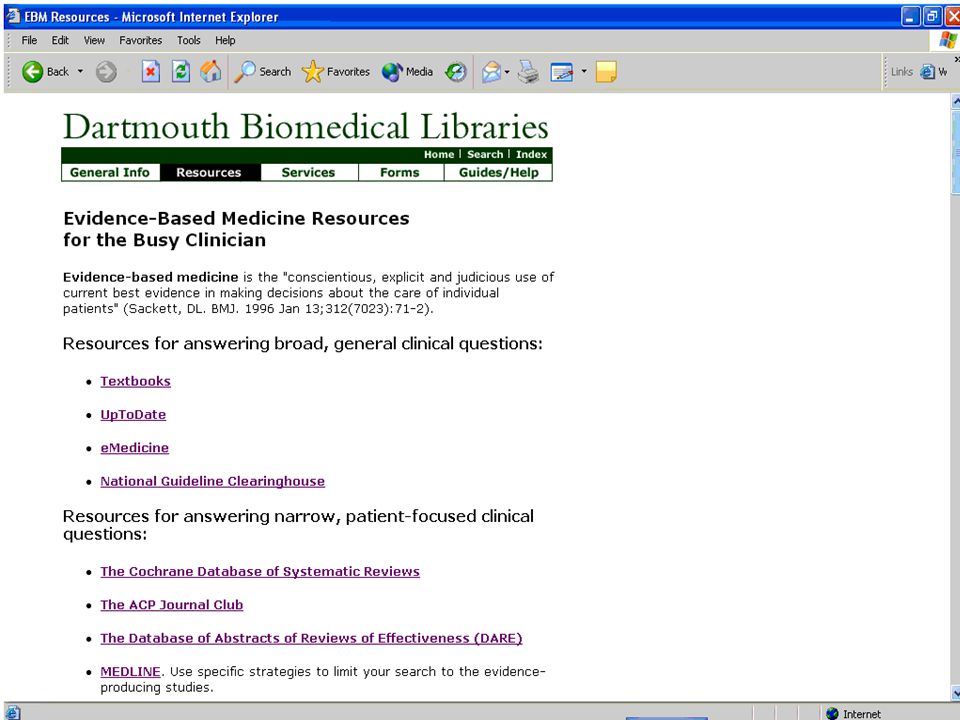
Task: Open the View menu
Action: (x=94, y=40)
